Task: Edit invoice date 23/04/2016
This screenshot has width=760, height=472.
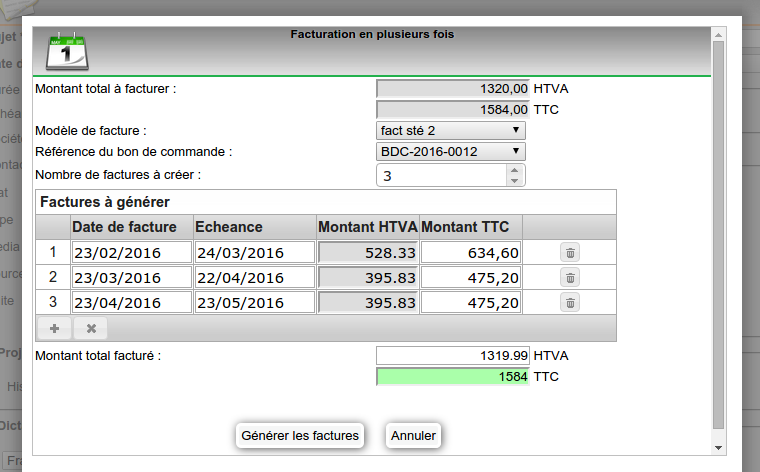Action: pos(132,303)
